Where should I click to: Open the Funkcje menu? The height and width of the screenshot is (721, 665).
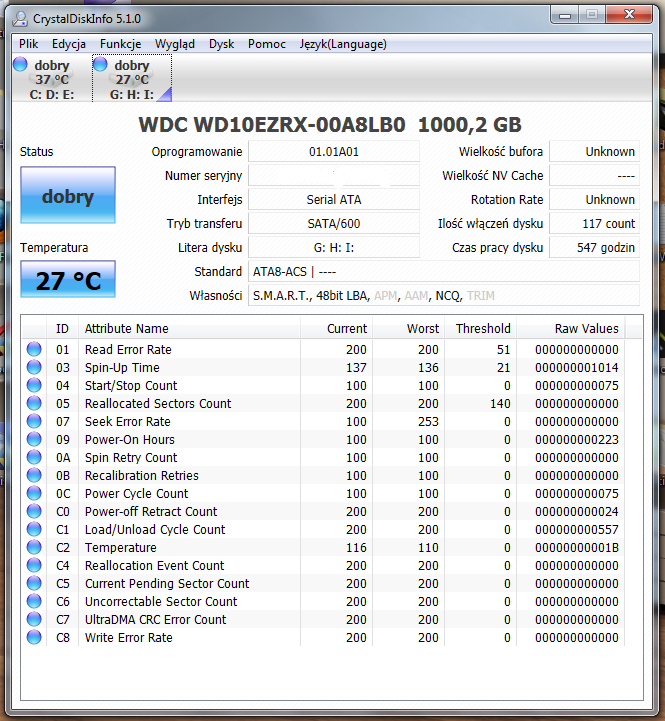point(120,44)
